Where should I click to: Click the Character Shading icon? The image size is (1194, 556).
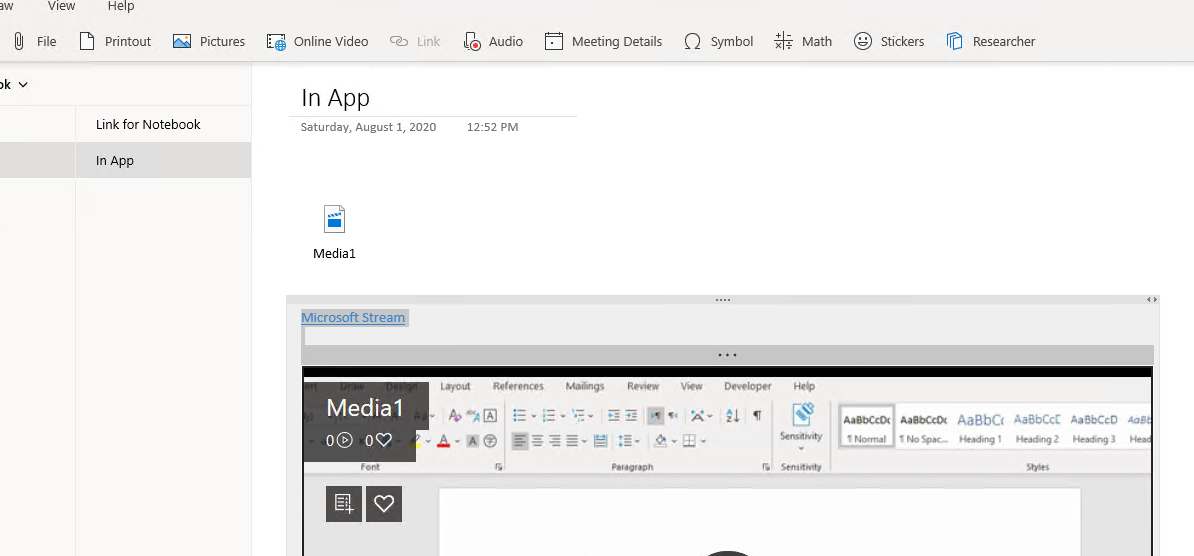coord(472,440)
